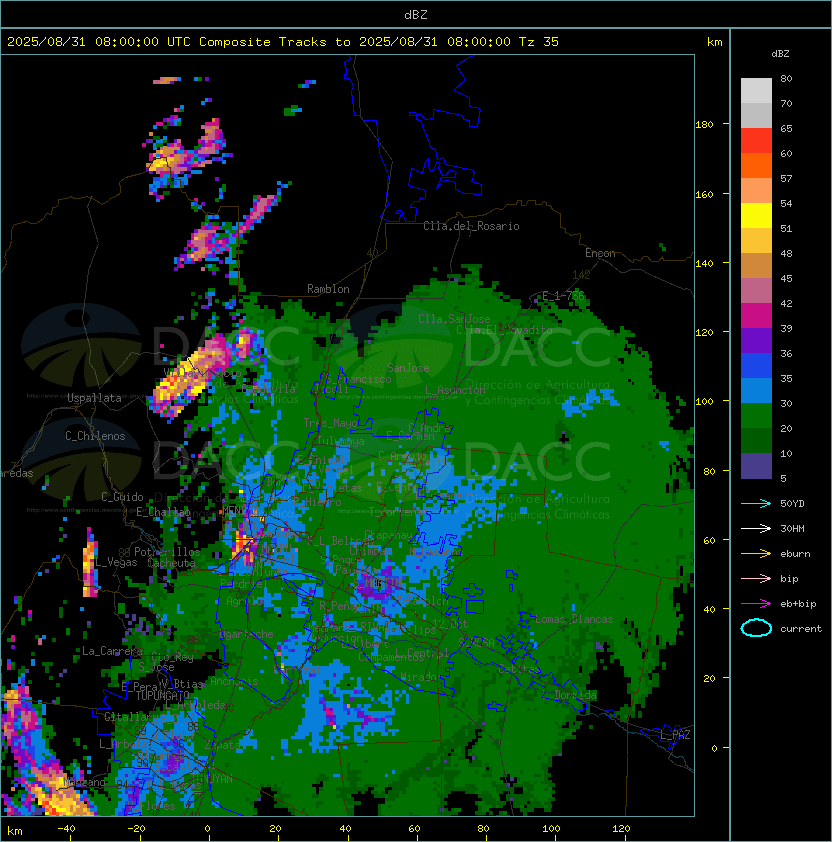Click the 'Potrerillos' map label
Viewport: 832px width, 842px height.
click(167, 552)
